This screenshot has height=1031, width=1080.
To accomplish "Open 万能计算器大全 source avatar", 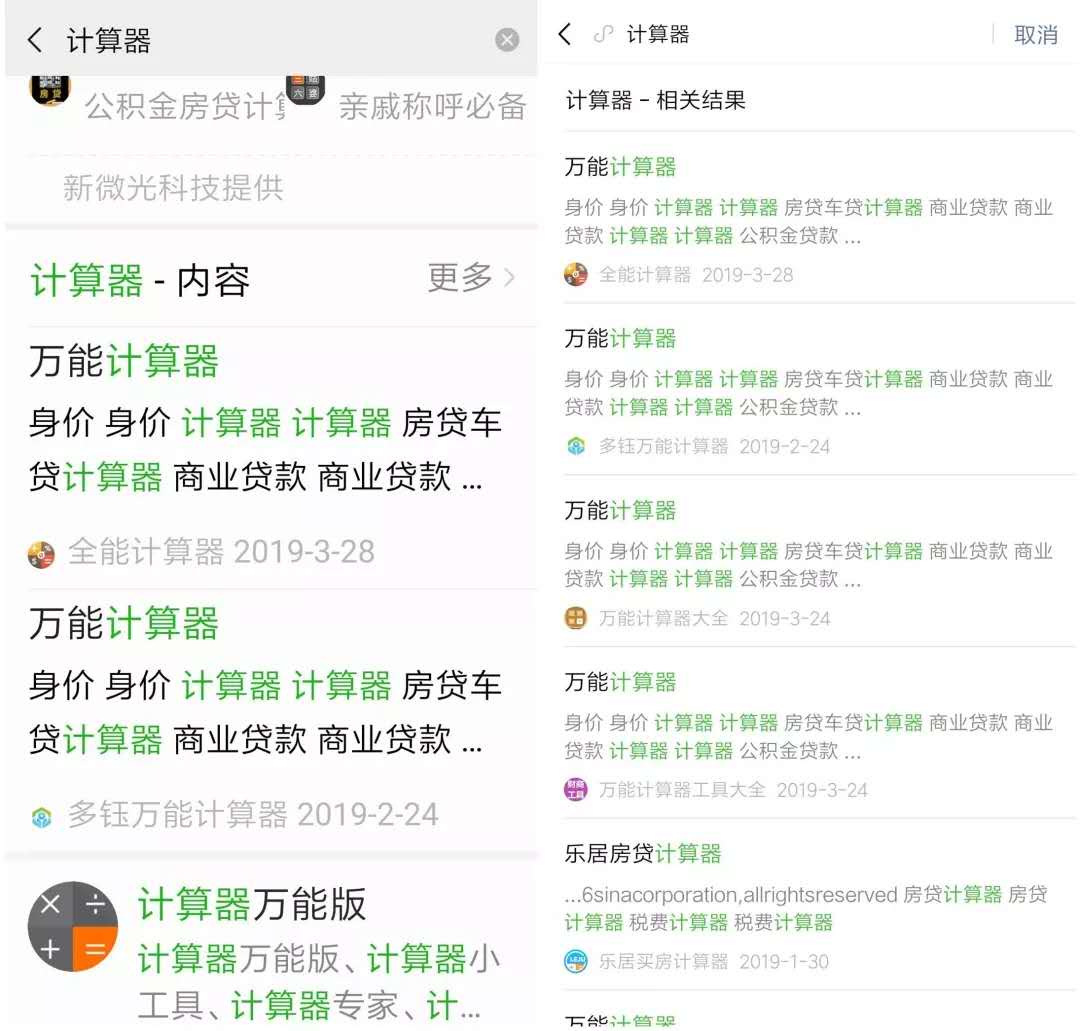I will point(576,618).
